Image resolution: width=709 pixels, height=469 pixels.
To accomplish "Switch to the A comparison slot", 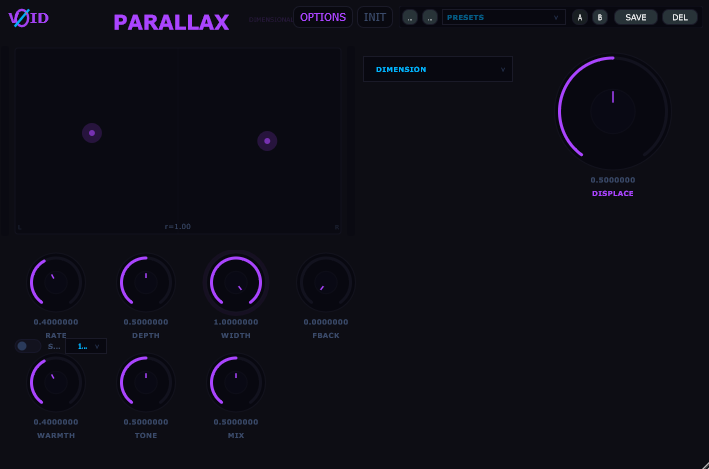I will (x=580, y=18).
